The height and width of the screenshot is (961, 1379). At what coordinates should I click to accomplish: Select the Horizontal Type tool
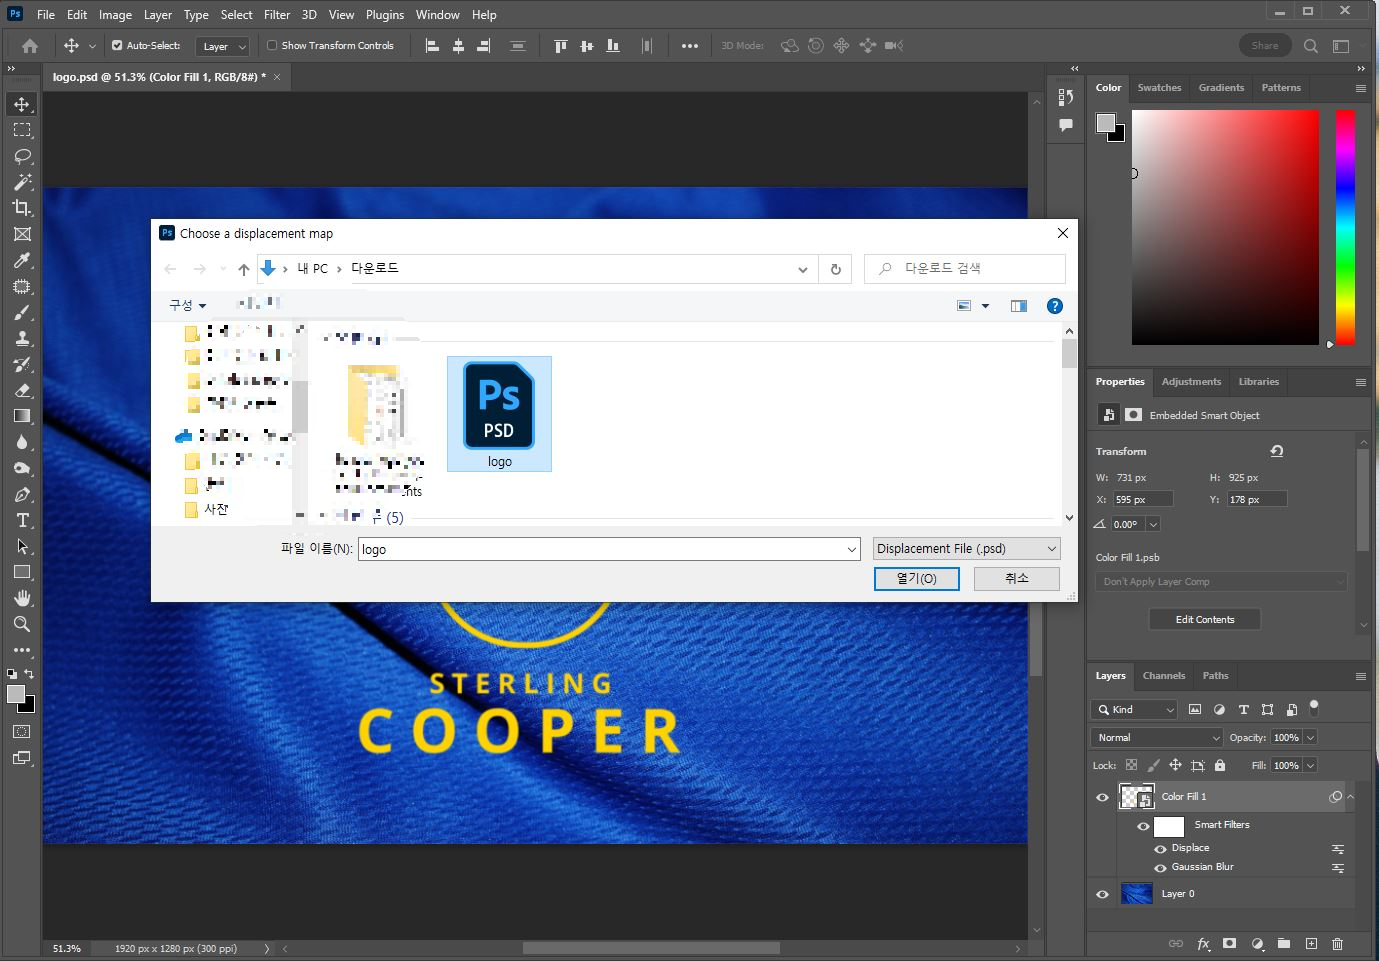pyautogui.click(x=22, y=520)
